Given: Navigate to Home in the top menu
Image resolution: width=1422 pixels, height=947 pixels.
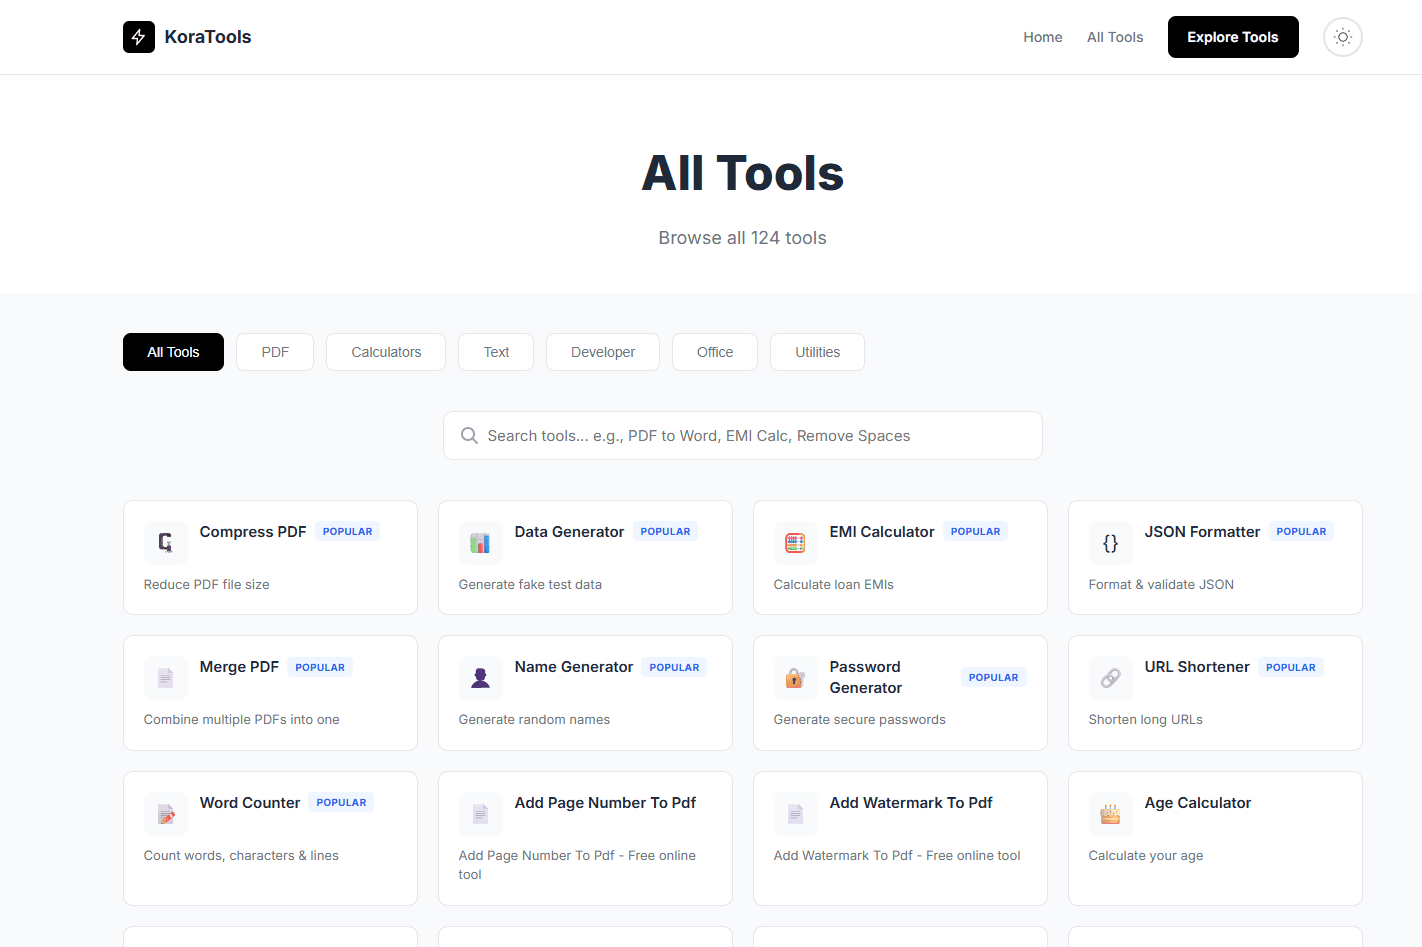Looking at the screenshot, I should tap(1043, 36).
